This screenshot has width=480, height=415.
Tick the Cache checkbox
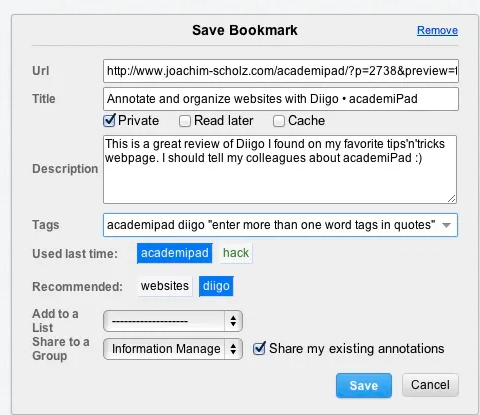[279, 121]
